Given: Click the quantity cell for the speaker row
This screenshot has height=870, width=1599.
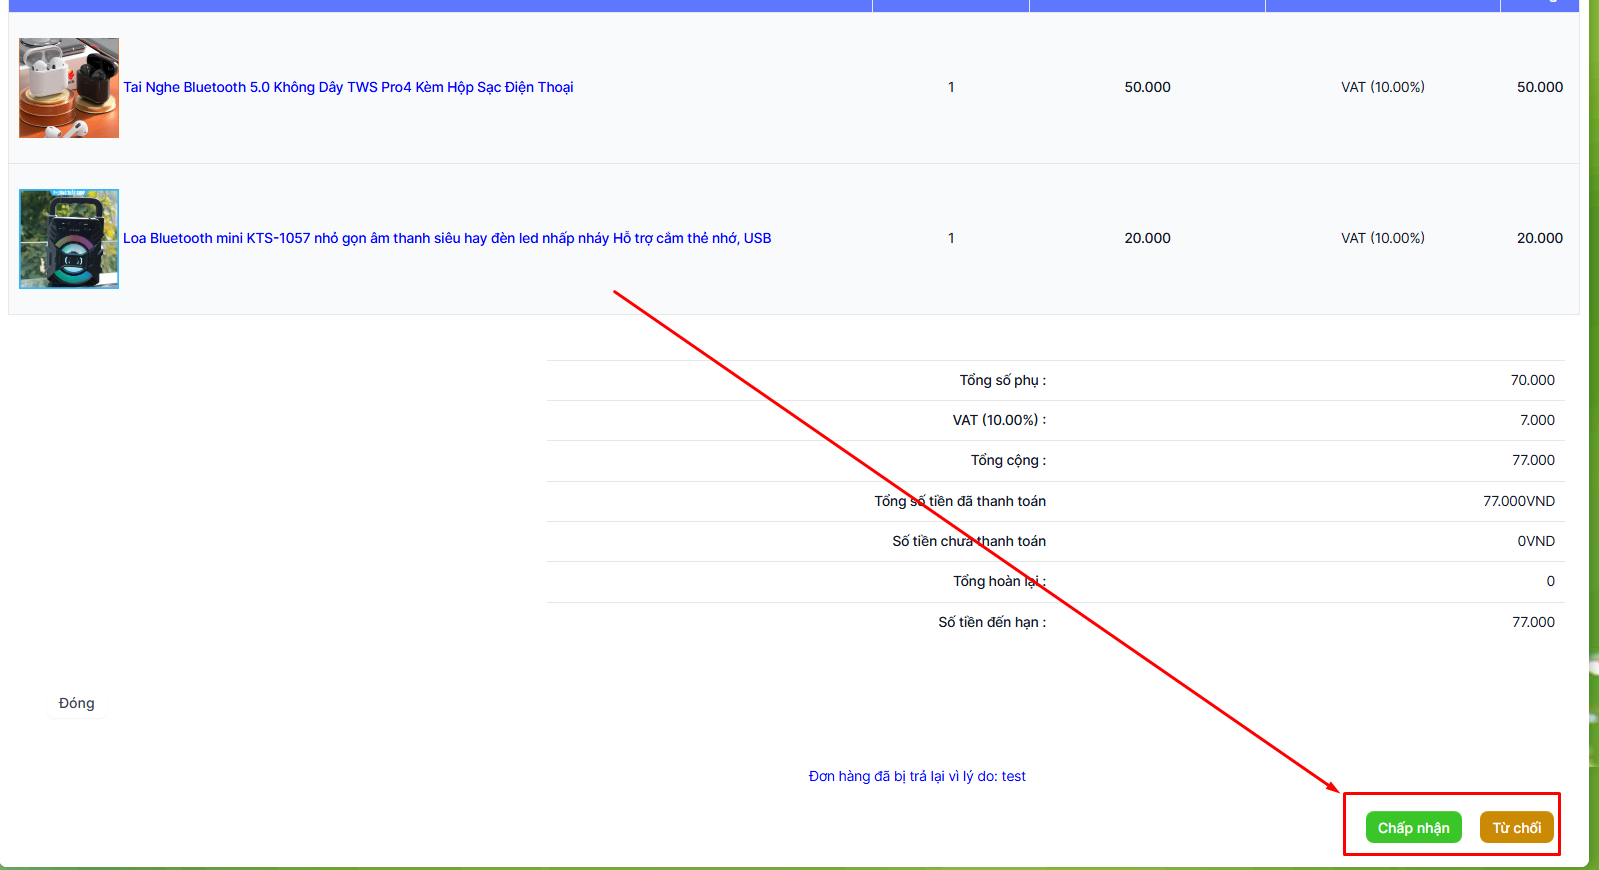Looking at the screenshot, I should tap(951, 239).
